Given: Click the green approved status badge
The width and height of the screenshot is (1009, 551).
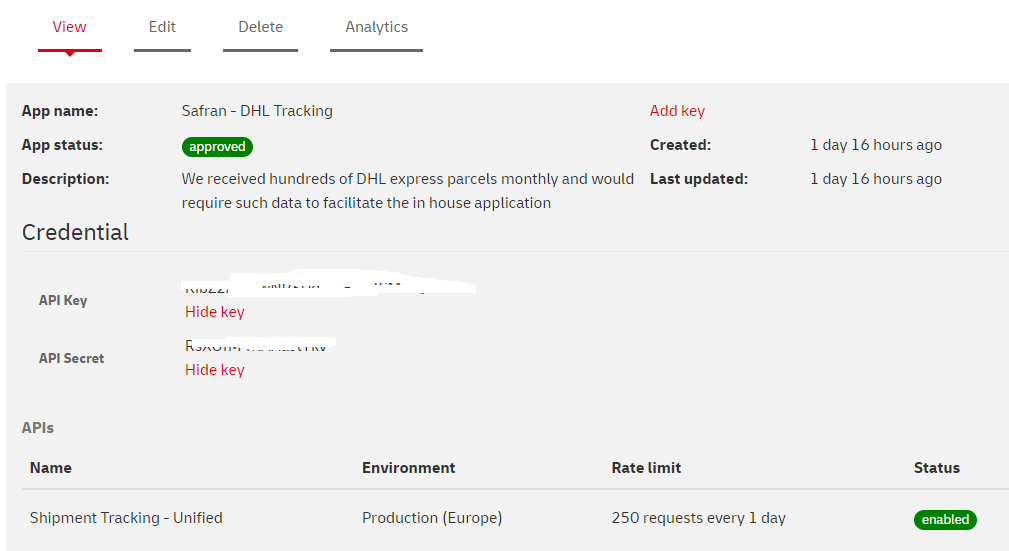Looking at the screenshot, I should coord(217,147).
